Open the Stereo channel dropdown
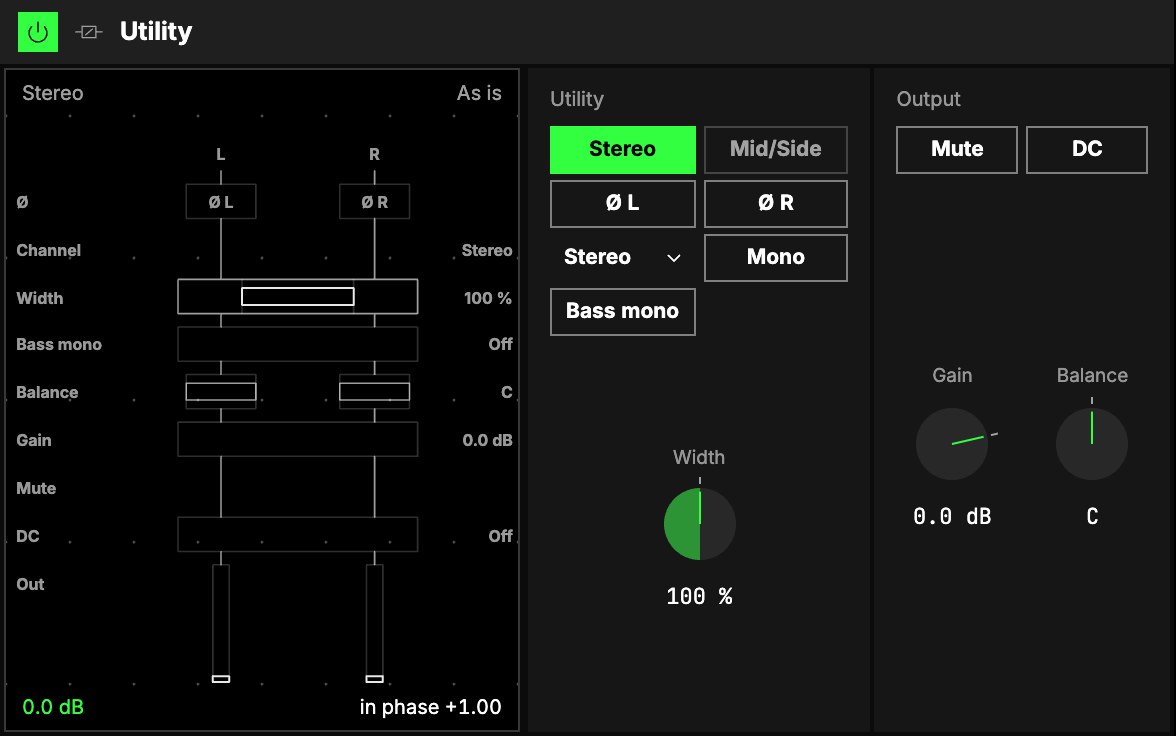The height and width of the screenshot is (736, 1176). (x=622, y=257)
